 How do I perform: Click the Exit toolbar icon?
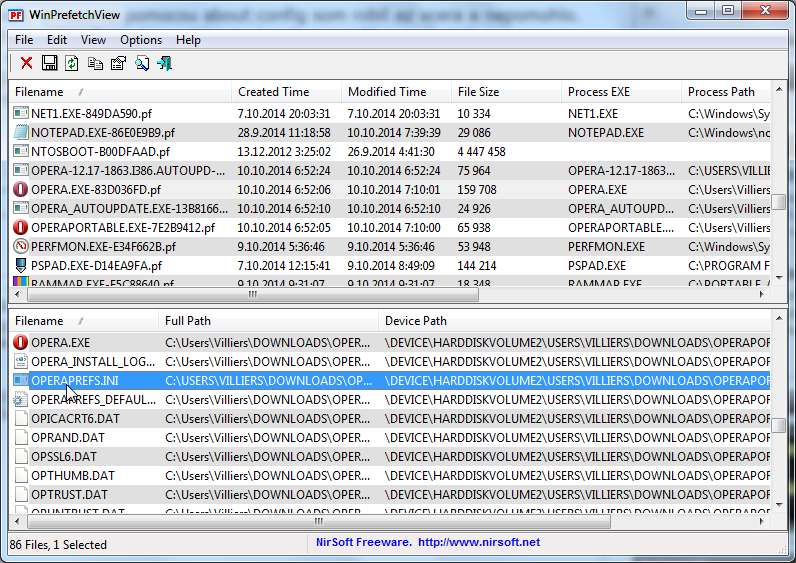(164, 63)
